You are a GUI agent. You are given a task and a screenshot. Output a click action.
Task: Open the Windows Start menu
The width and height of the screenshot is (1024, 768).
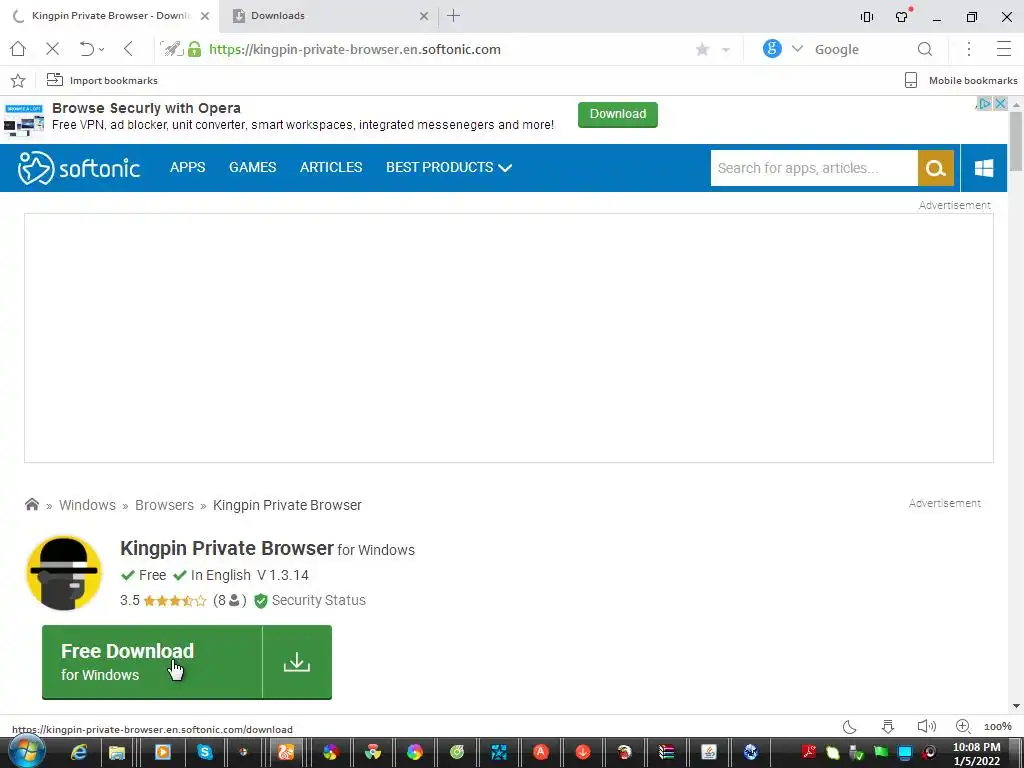click(x=27, y=752)
